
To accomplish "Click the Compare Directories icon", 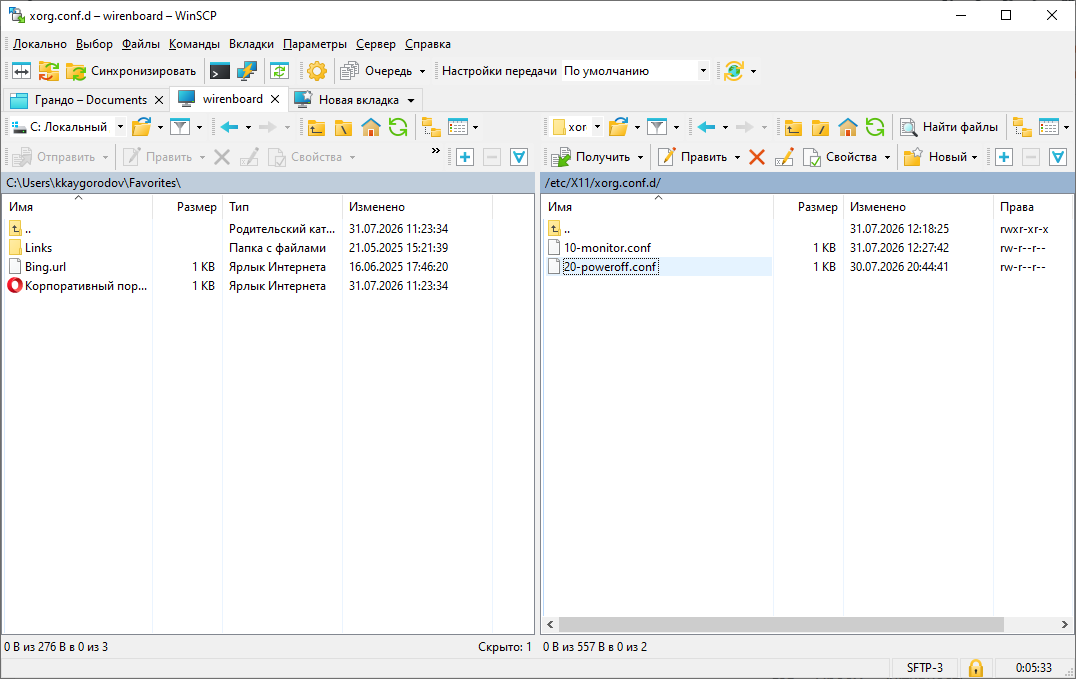I will (x=21, y=71).
